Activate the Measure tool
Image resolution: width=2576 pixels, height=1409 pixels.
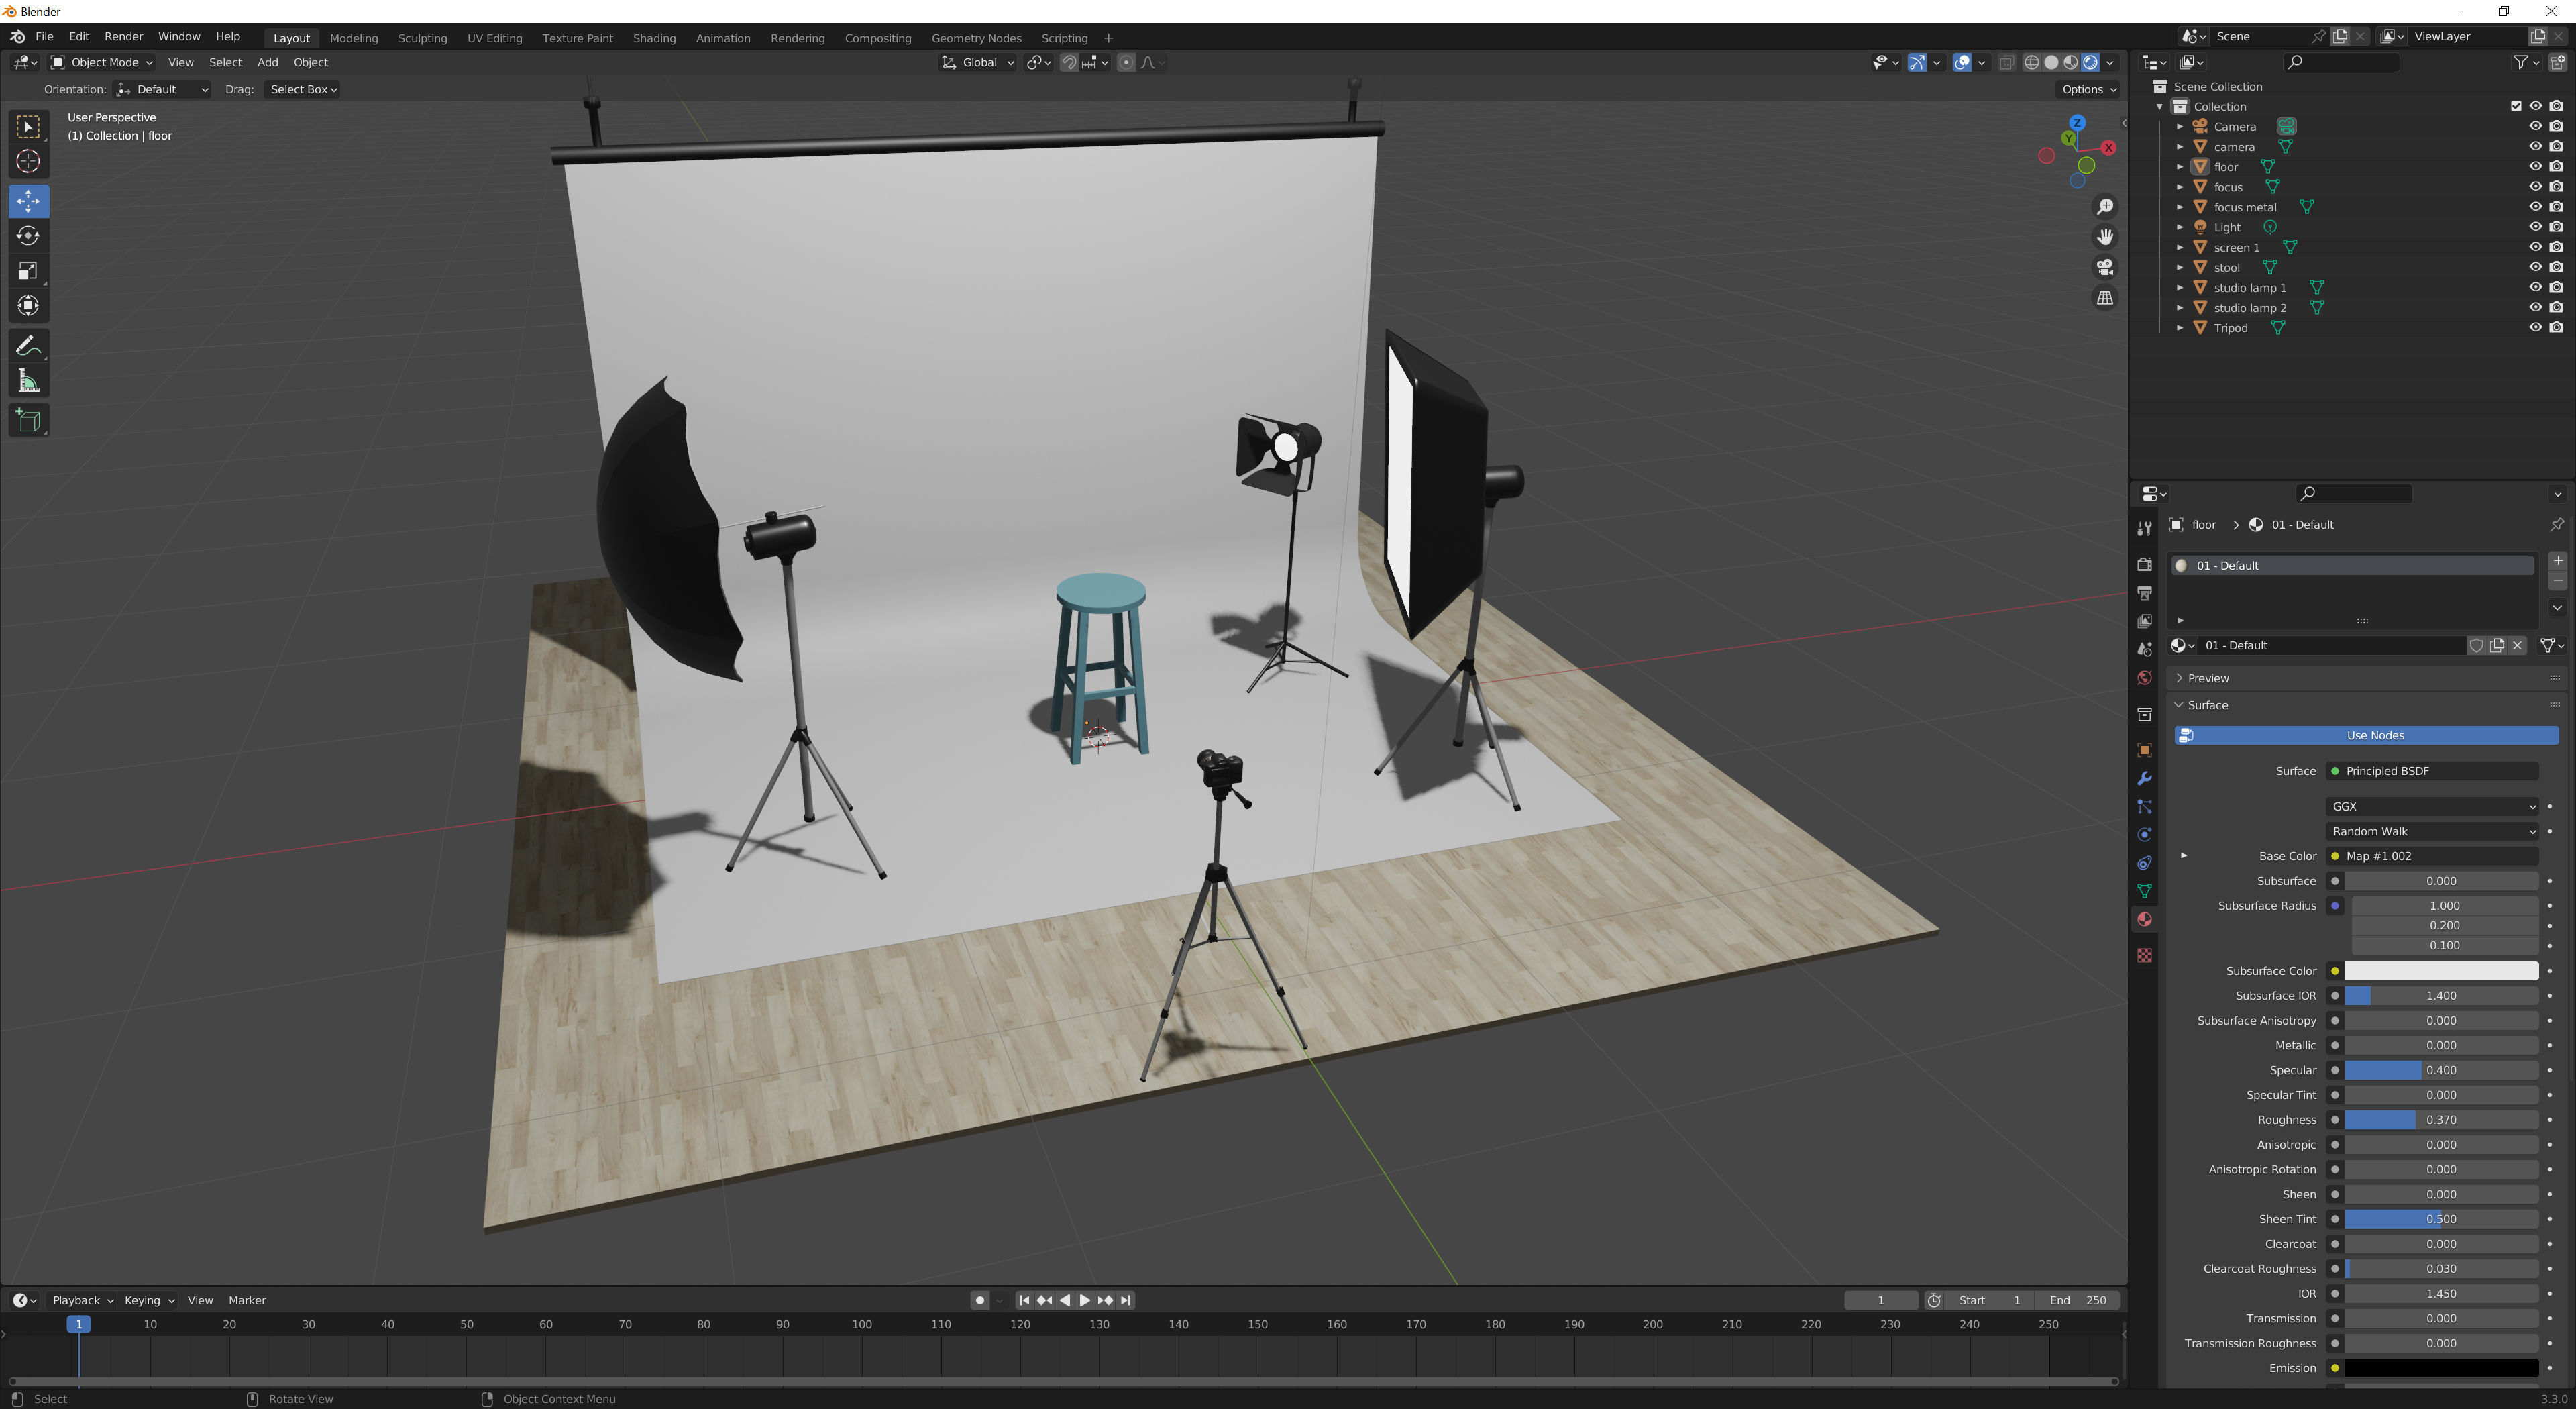[x=28, y=381]
